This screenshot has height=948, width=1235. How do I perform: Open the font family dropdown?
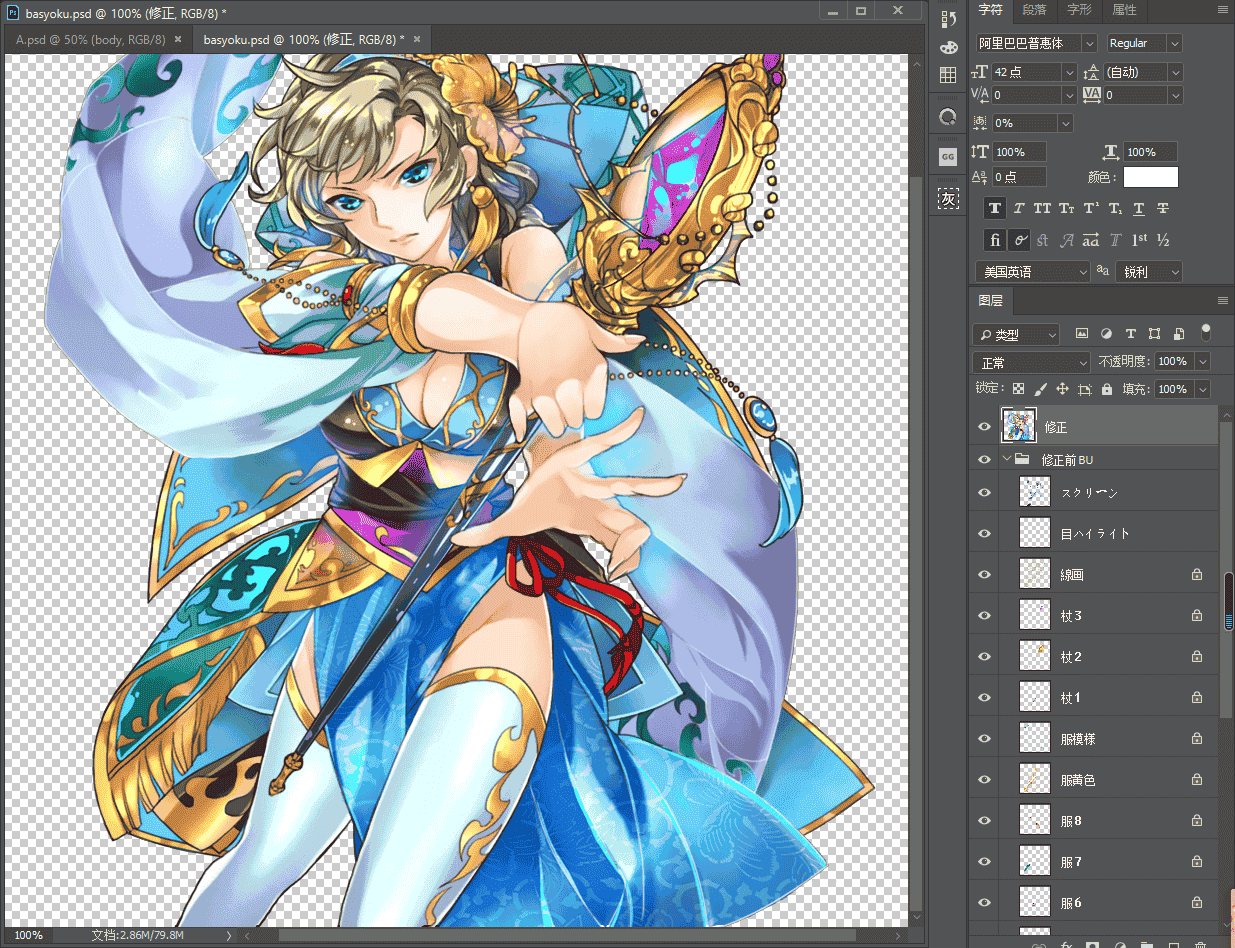tap(1036, 43)
